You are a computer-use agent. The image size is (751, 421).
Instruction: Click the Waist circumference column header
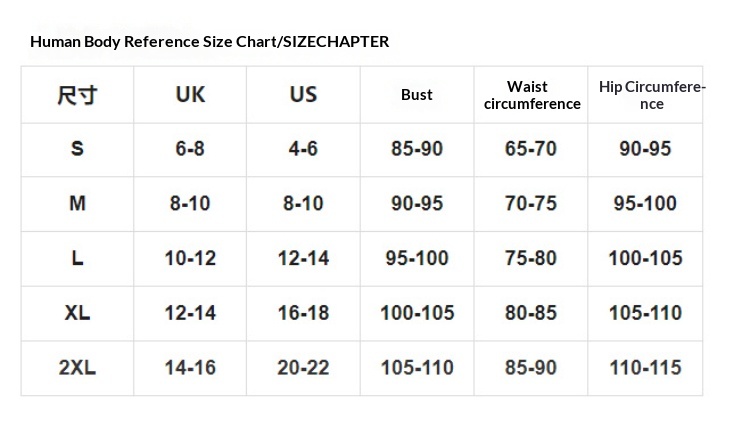click(531, 95)
